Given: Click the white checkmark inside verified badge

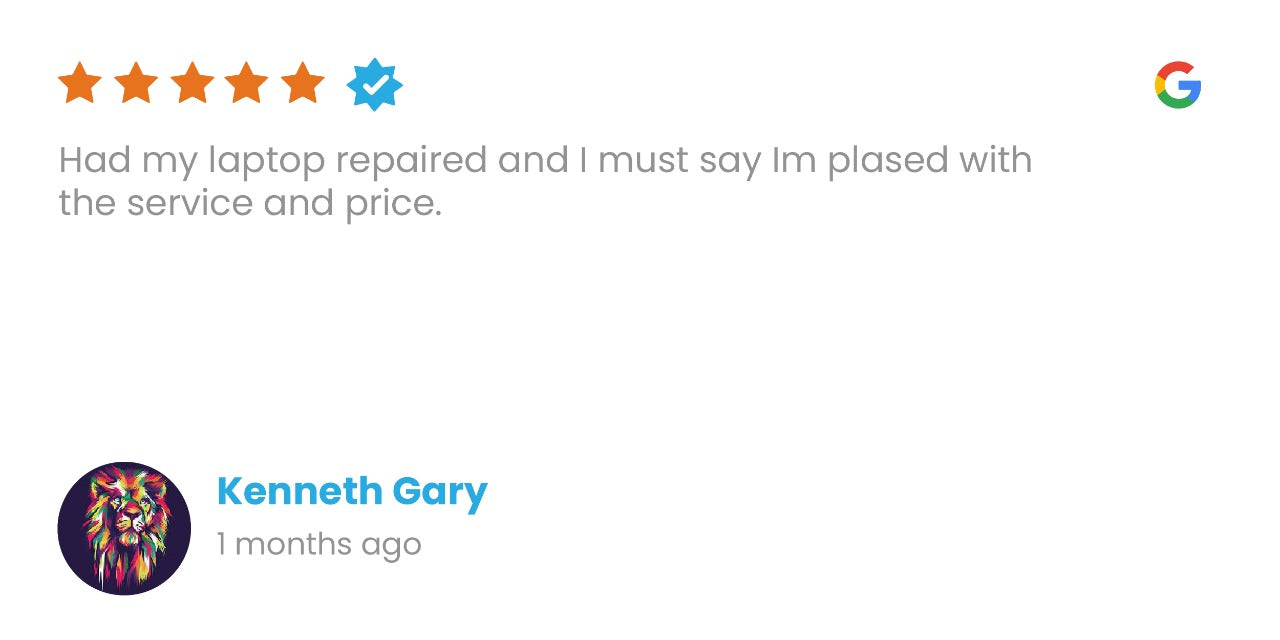Looking at the screenshot, I should [x=375, y=86].
